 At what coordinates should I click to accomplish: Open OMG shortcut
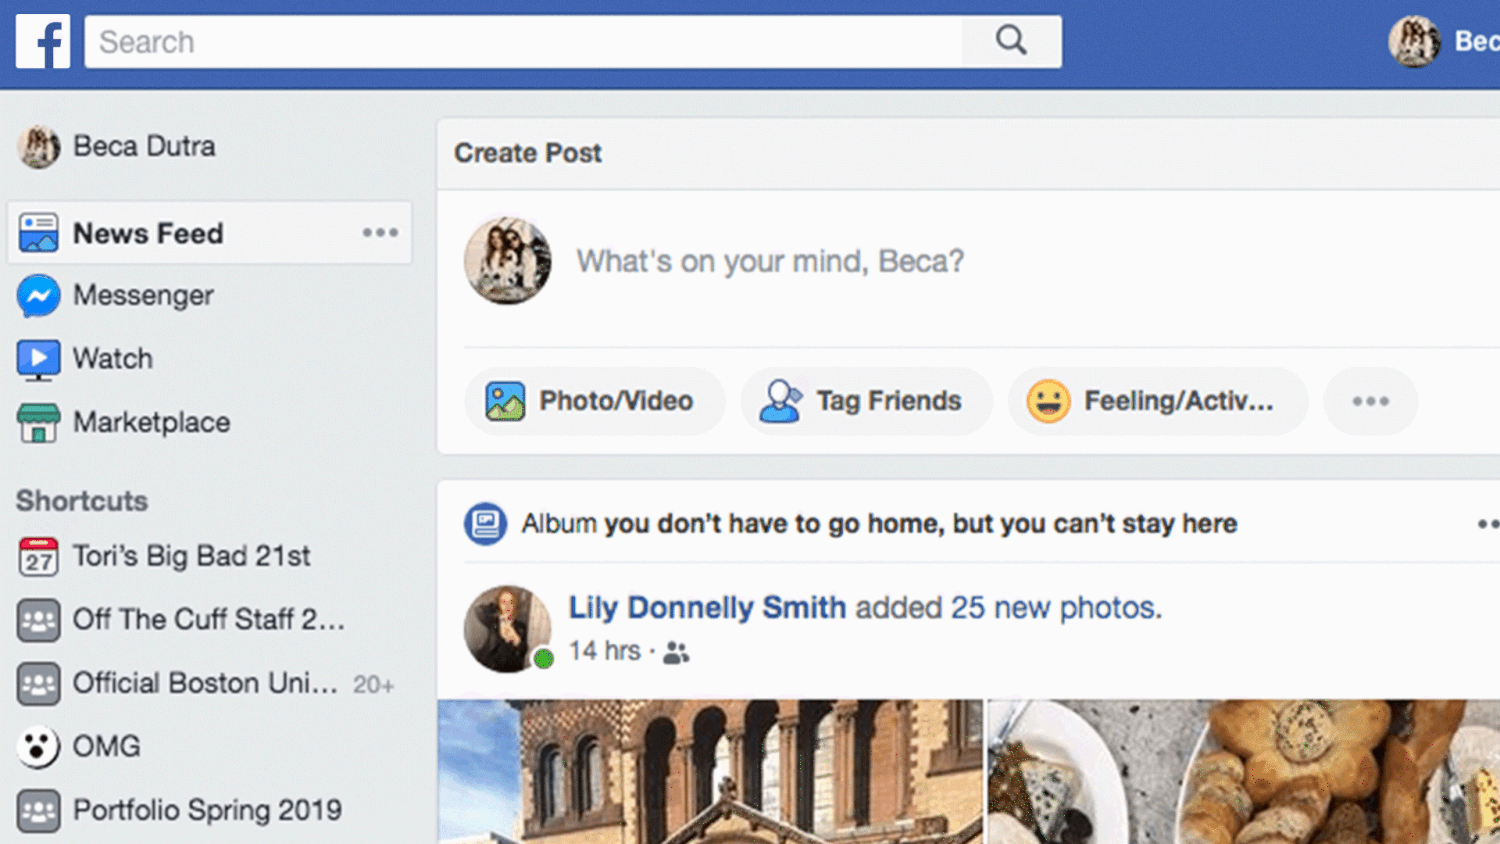tap(106, 747)
